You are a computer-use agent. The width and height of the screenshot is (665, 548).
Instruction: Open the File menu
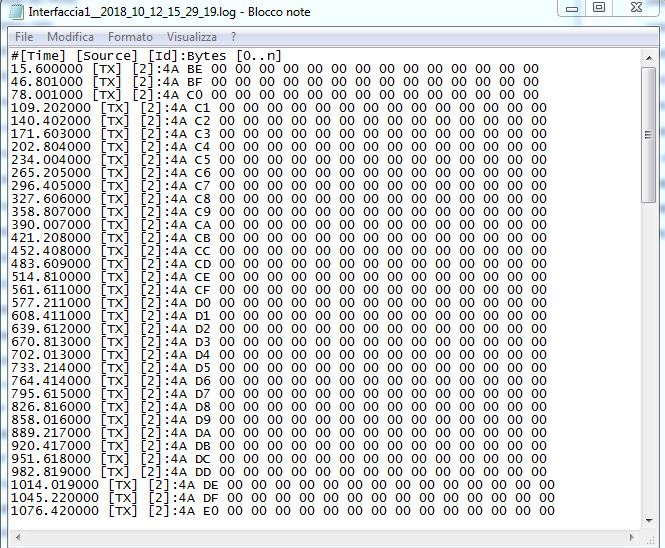click(24, 36)
